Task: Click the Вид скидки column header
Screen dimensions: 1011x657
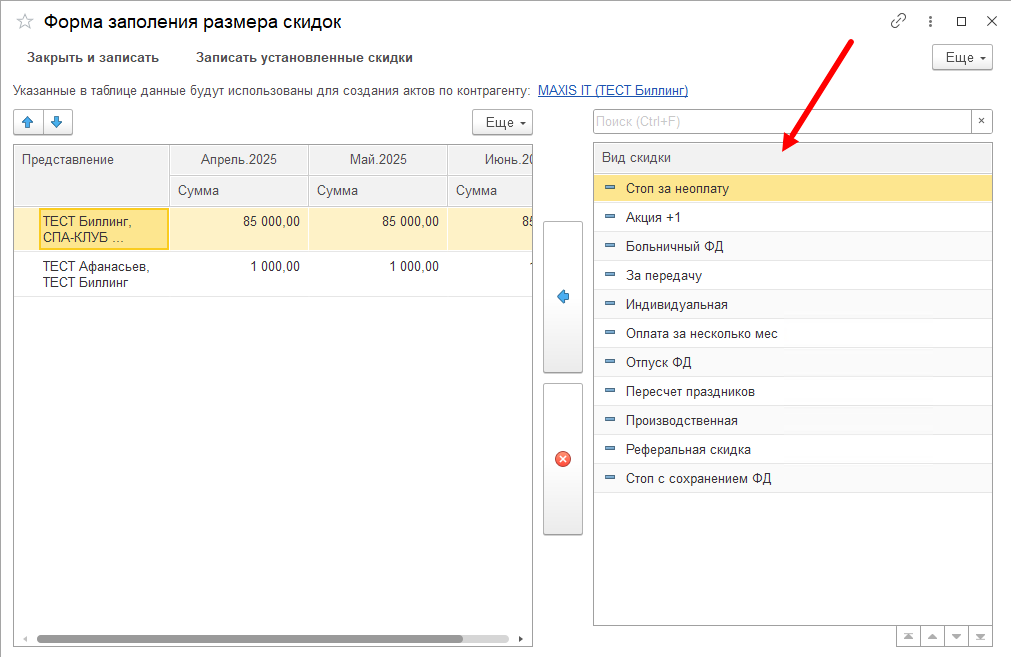Action: [x=792, y=157]
